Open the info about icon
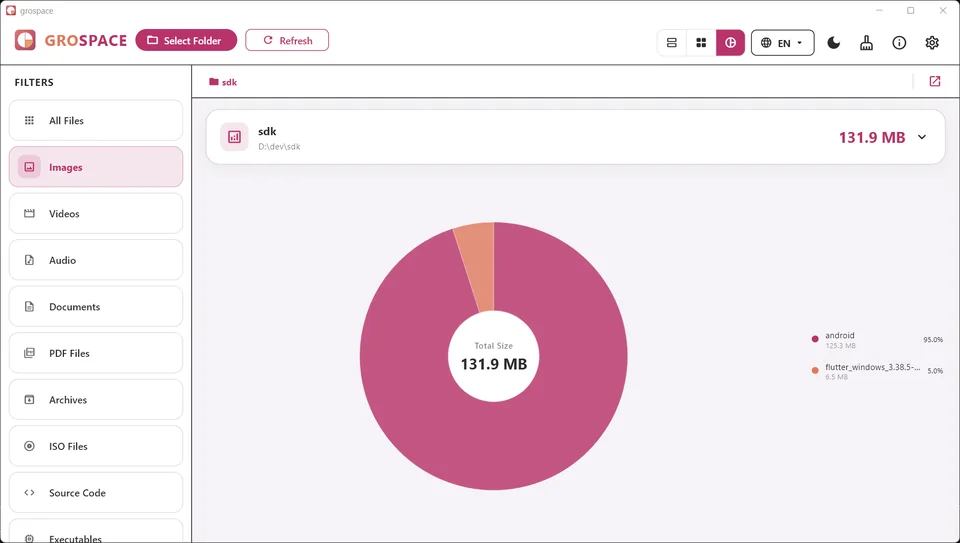The height and width of the screenshot is (543, 960). point(899,43)
